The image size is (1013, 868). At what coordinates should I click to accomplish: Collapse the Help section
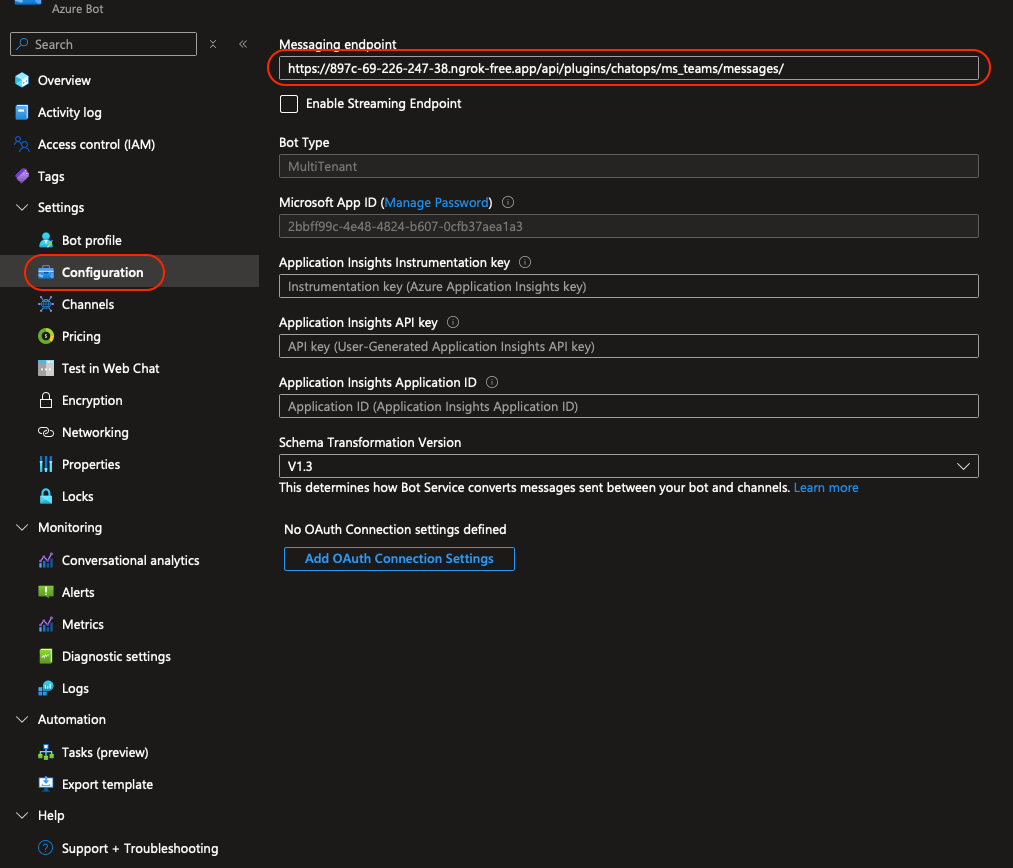point(22,816)
